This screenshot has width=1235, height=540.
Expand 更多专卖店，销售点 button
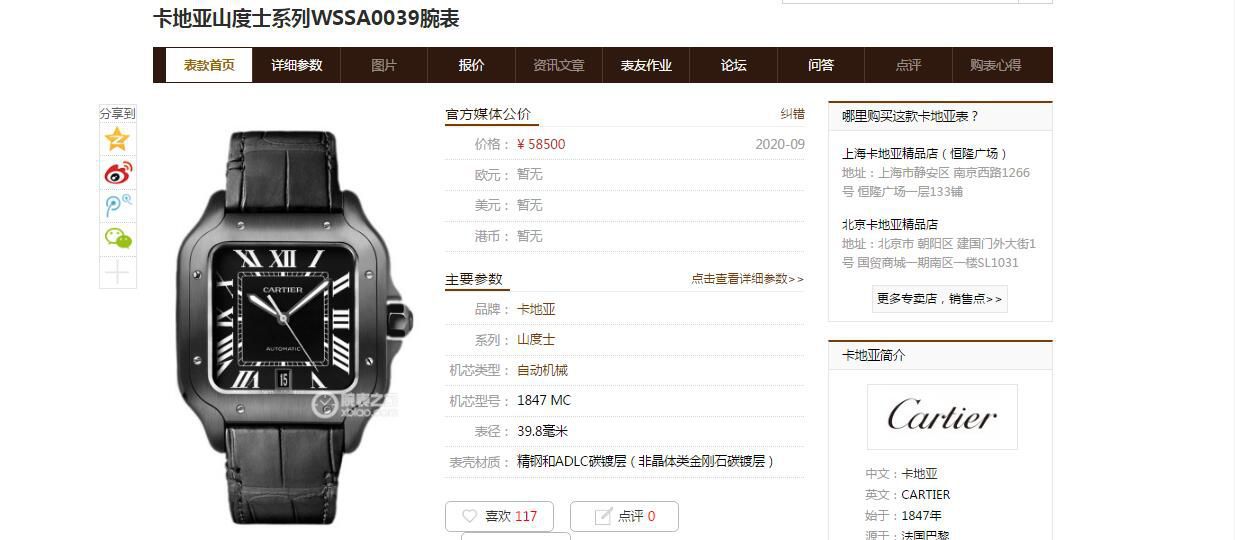pos(940,298)
